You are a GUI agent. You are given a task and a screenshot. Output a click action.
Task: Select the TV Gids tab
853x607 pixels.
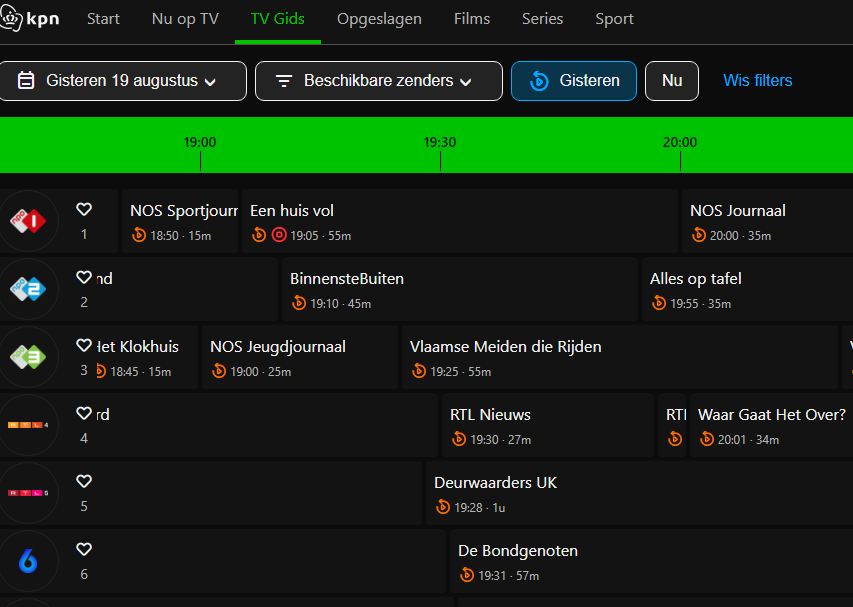[x=277, y=19]
